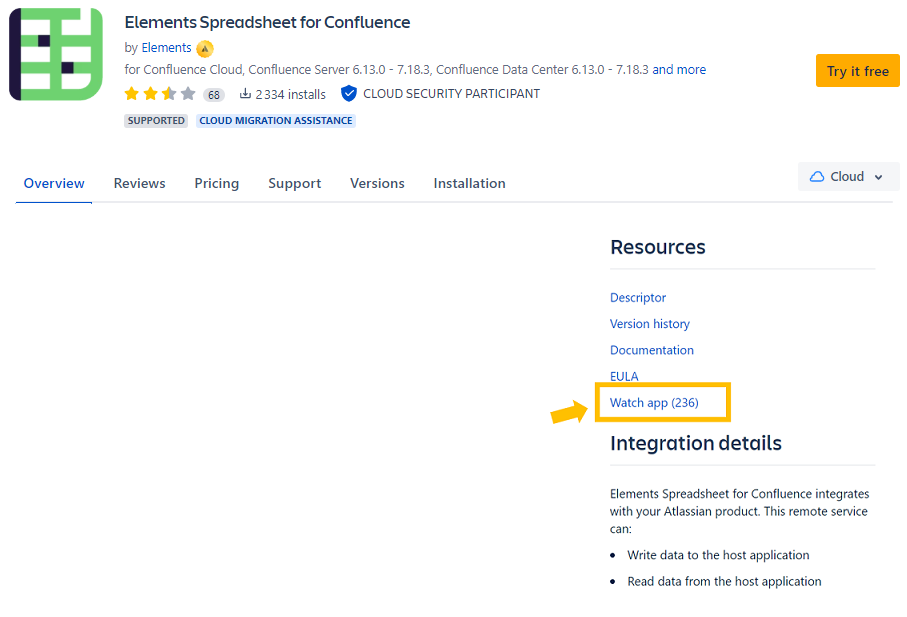The width and height of the screenshot is (907, 617).
Task: Click the Elements Spreadsheet app logo
Action: [x=56, y=54]
